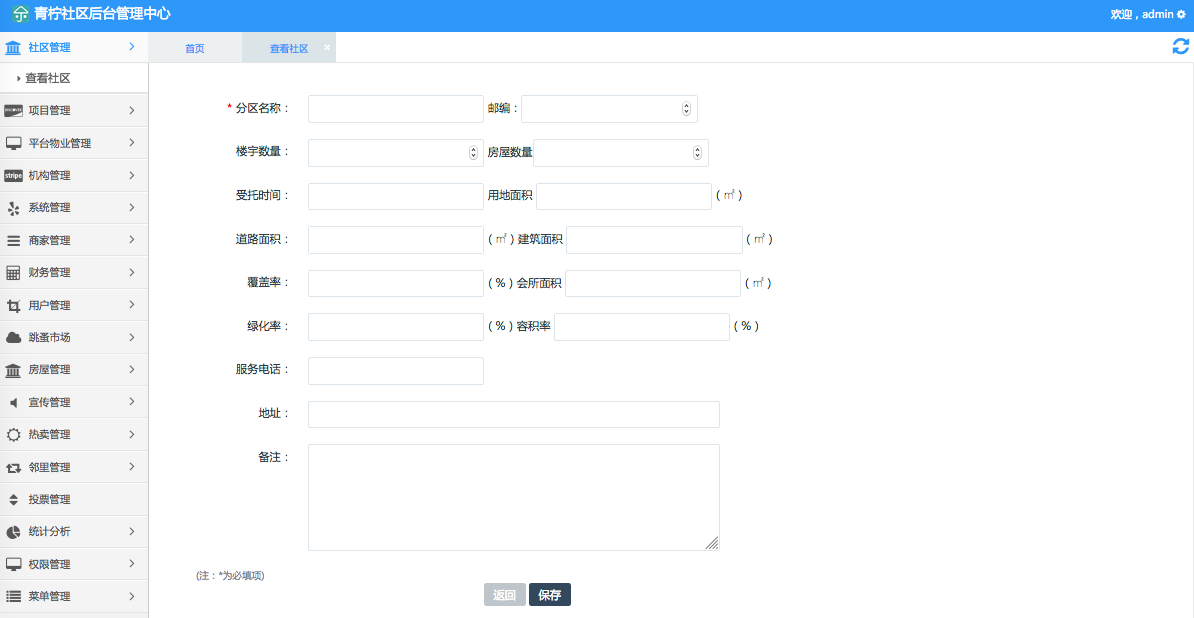Viewport: 1194px width, 618px height.
Task: Expand 菜单管理 chevron
Action: pos(132,596)
